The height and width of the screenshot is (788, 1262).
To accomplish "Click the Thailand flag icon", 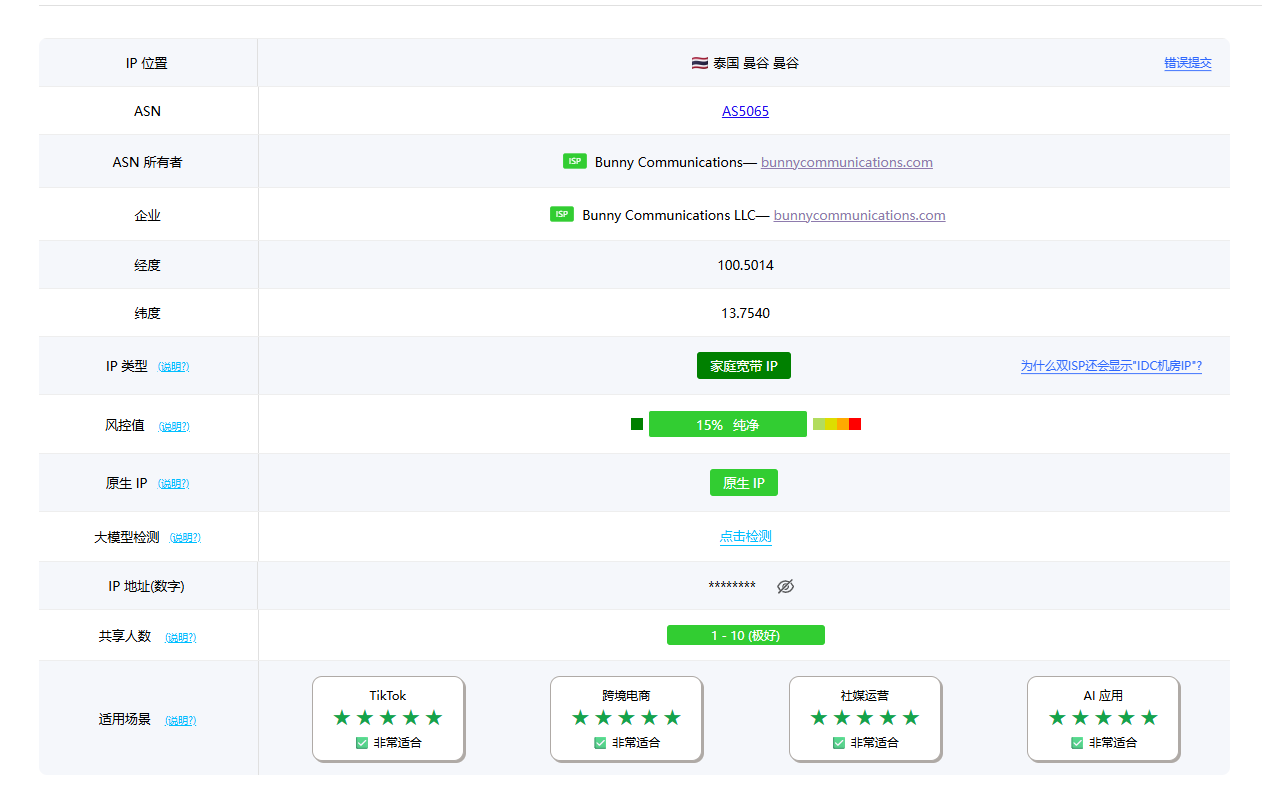I will coord(700,63).
